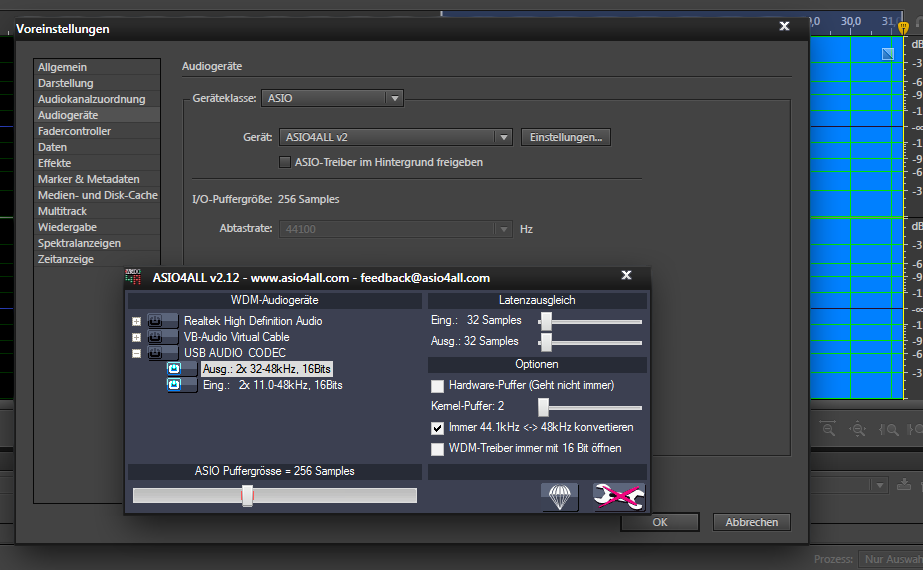Click the Latenzausgleich header

point(537,300)
